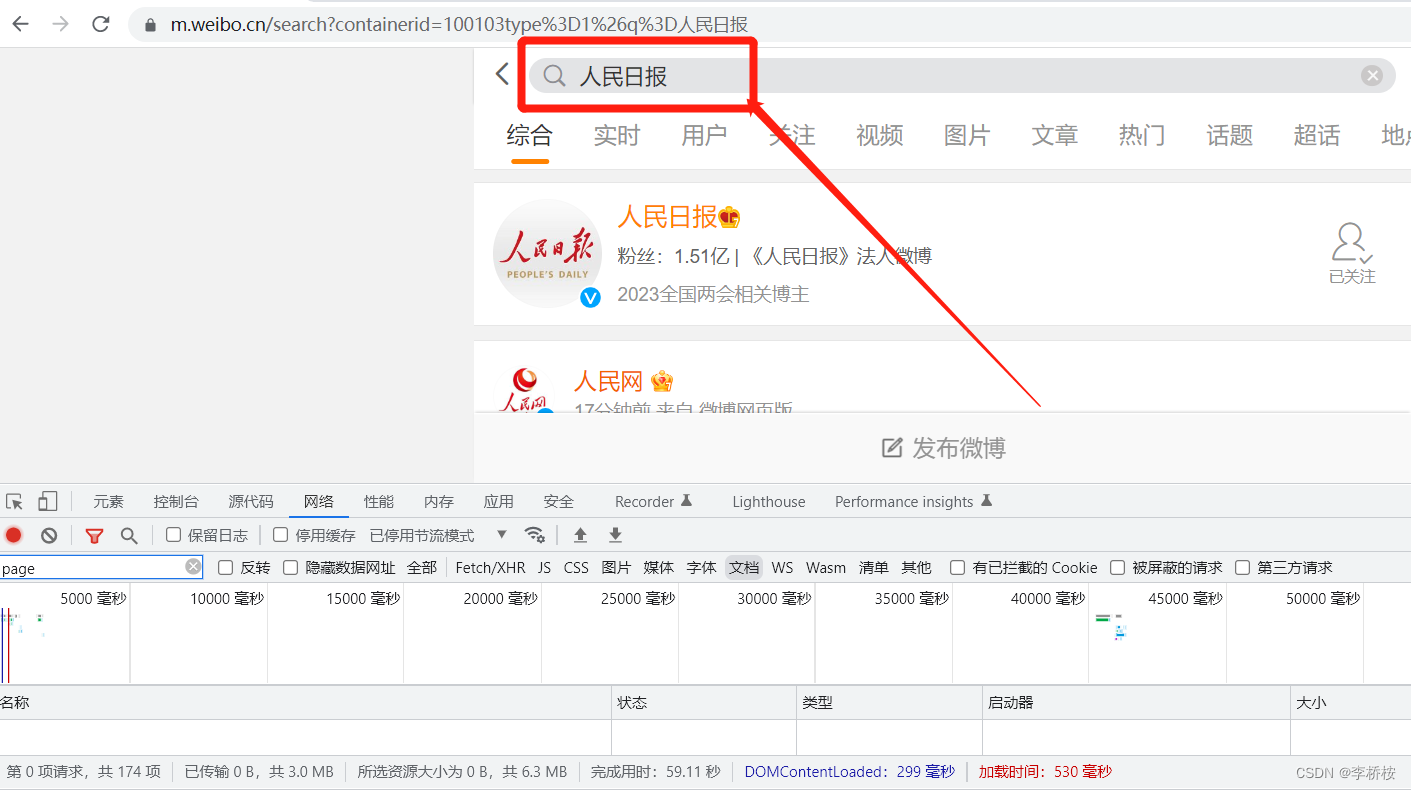Image resolution: width=1411 pixels, height=790 pixels.
Task: Select the 文章 search results tab
Action: click(1055, 136)
